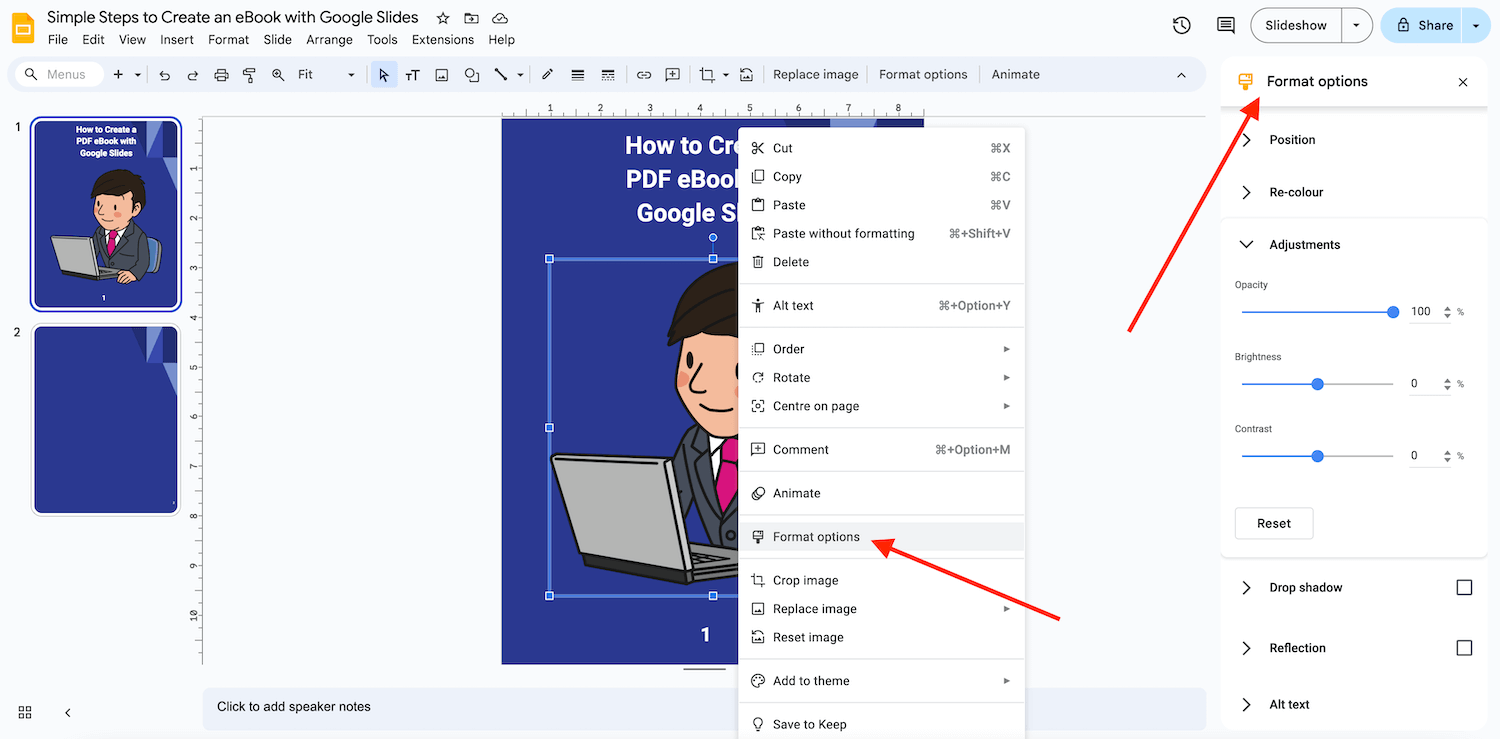Select the Paint format tool
The image size is (1500, 739).
pyautogui.click(x=249, y=75)
